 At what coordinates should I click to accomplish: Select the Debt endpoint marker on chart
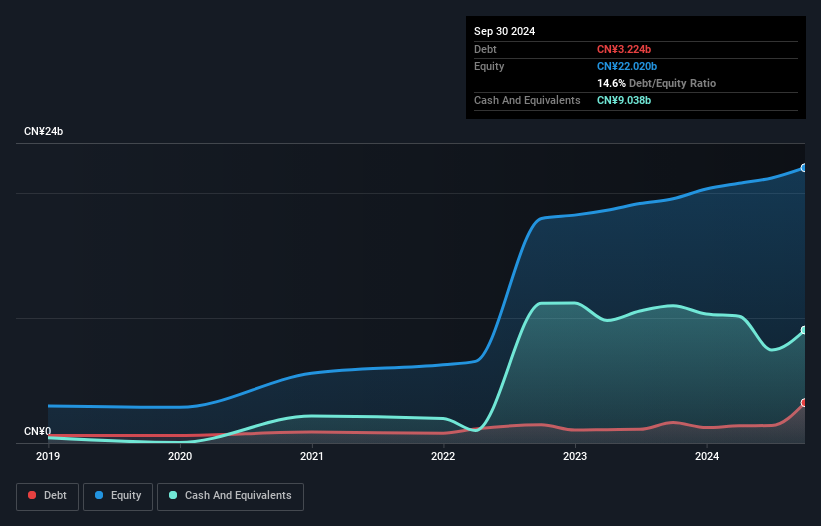tap(804, 403)
